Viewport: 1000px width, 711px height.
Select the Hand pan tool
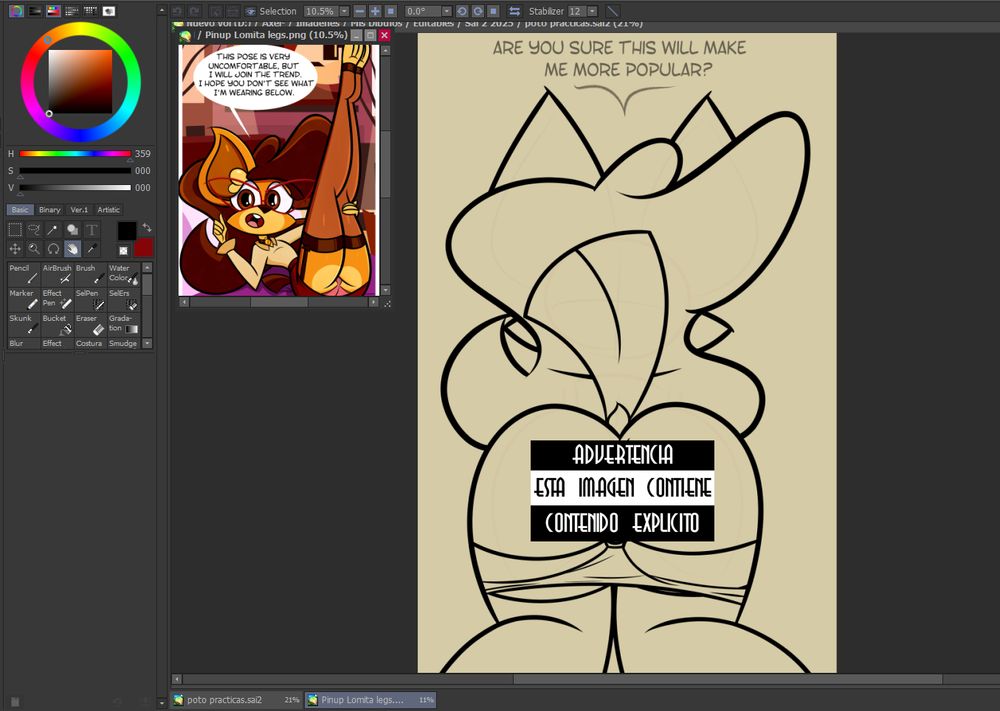[73, 249]
